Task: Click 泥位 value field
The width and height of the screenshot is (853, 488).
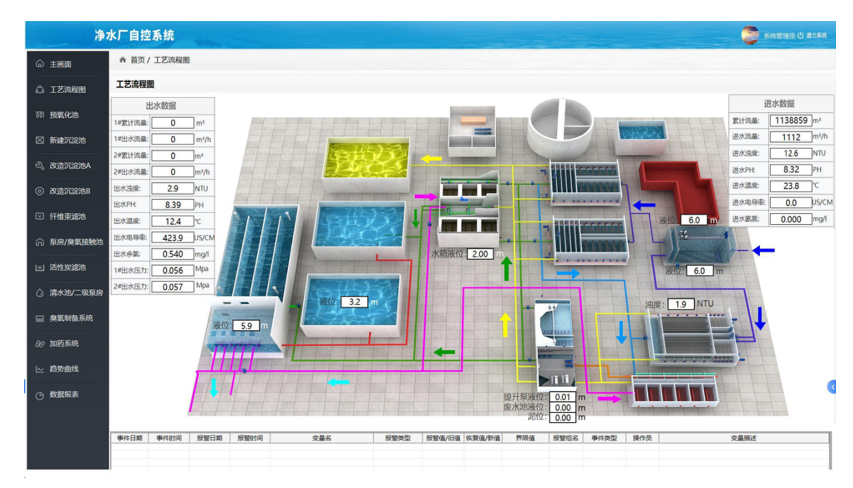Action: pyautogui.click(x=563, y=417)
